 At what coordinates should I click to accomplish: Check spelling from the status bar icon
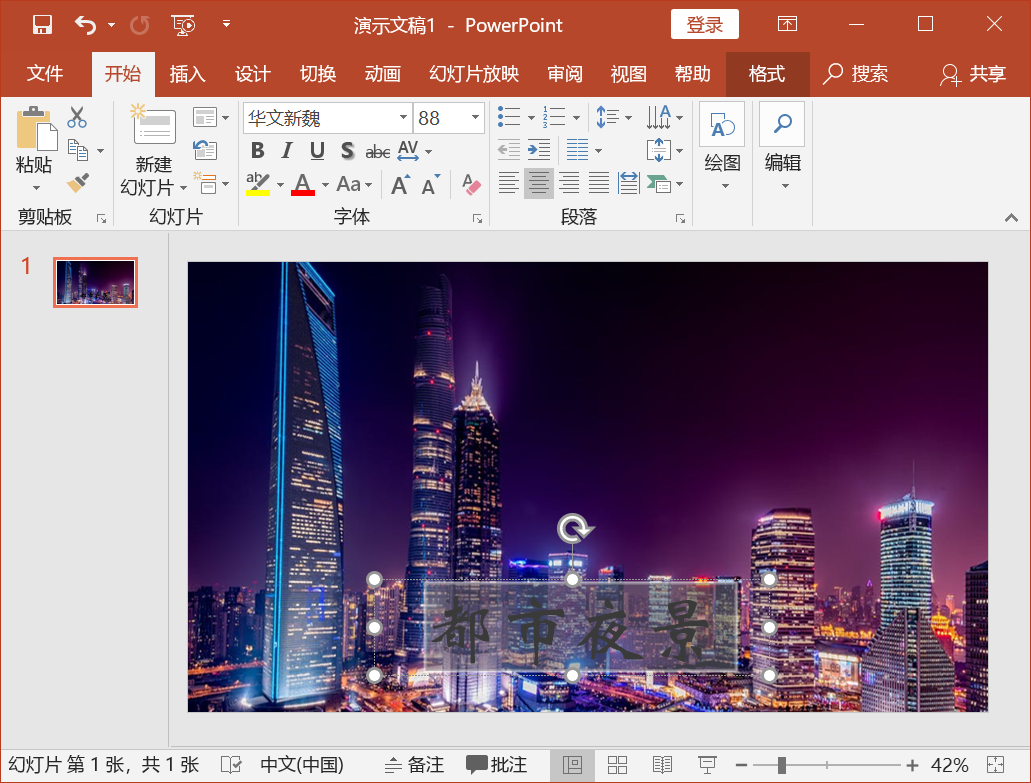click(231, 765)
